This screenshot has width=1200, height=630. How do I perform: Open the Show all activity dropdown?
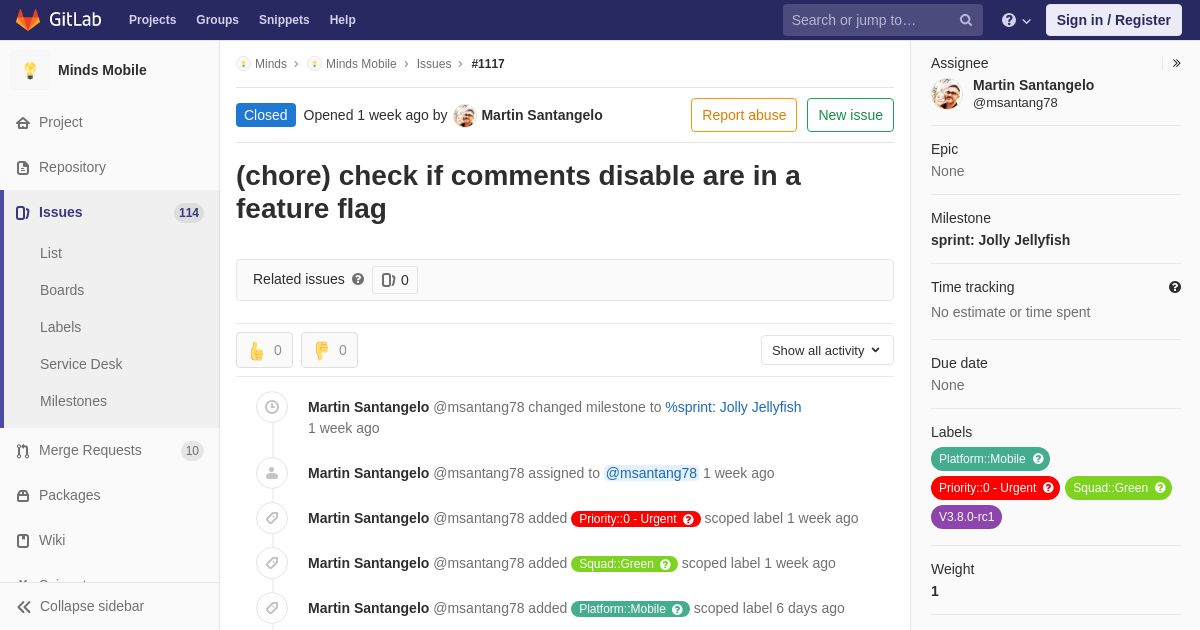pos(827,350)
